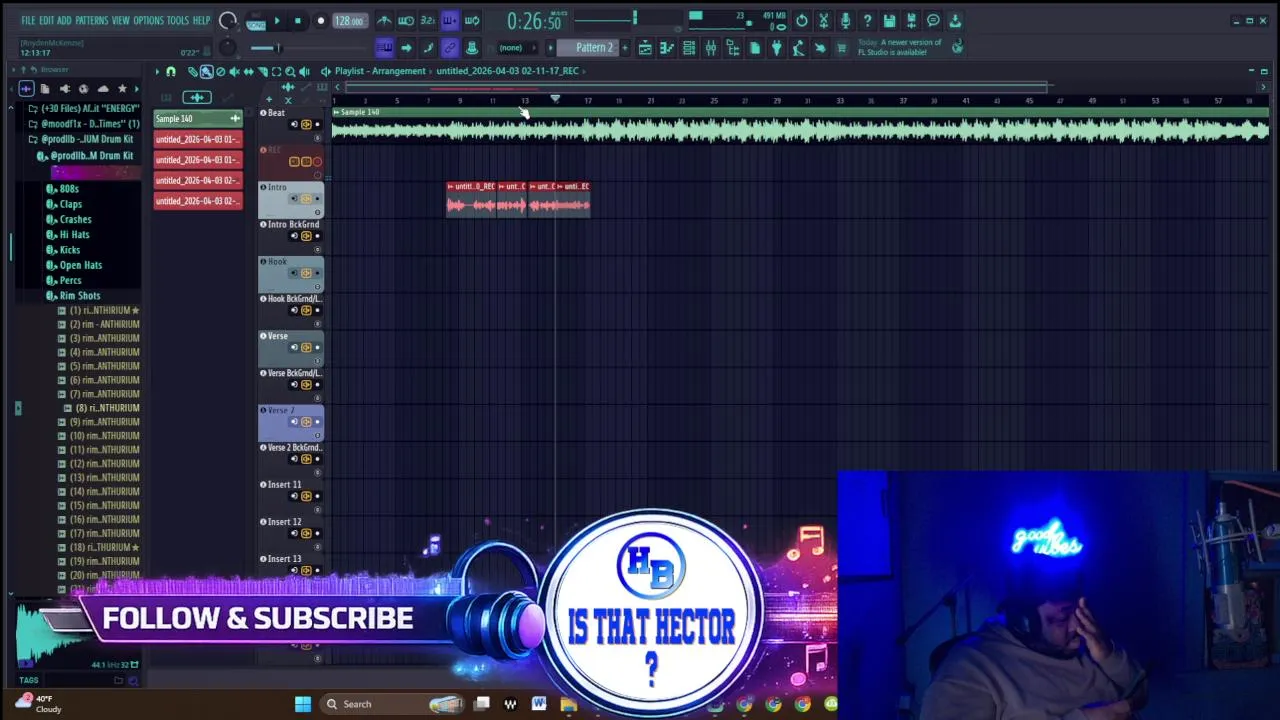Switch the Pat/Song mode button
The height and width of the screenshot is (720, 1280).
click(x=255, y=20)
